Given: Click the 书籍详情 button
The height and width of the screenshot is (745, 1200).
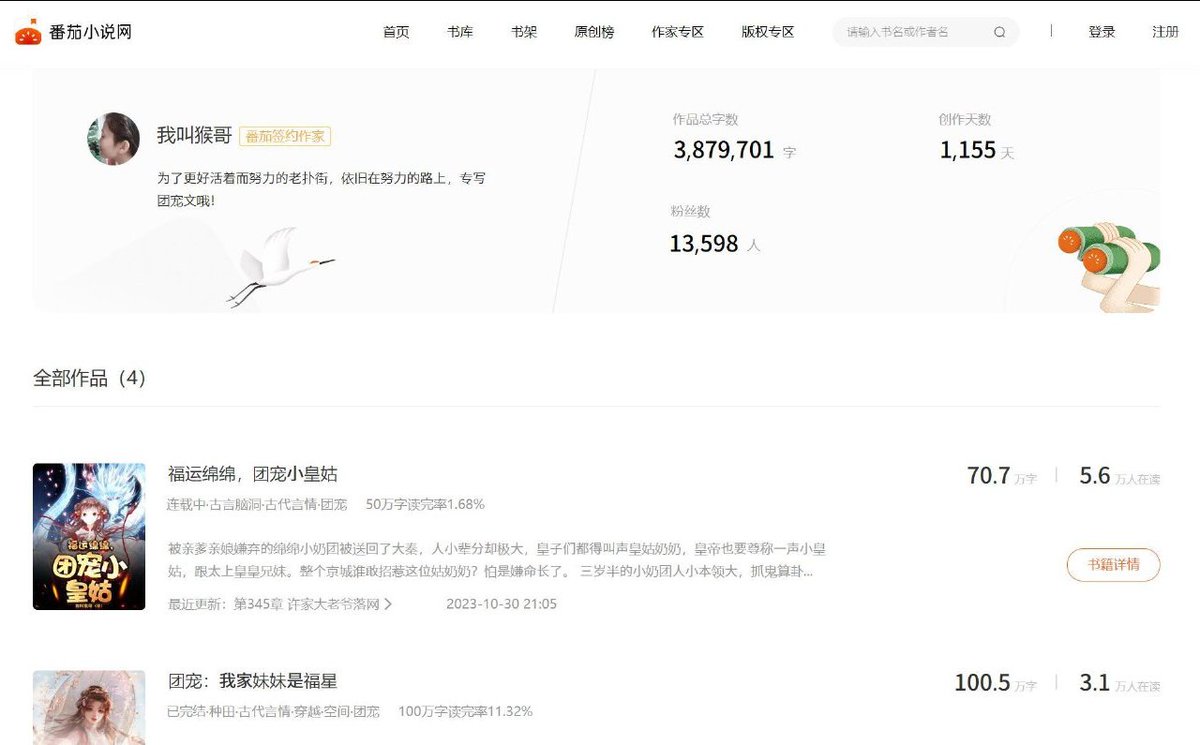Looking at the screenshot, I should tap(1113, 564).
